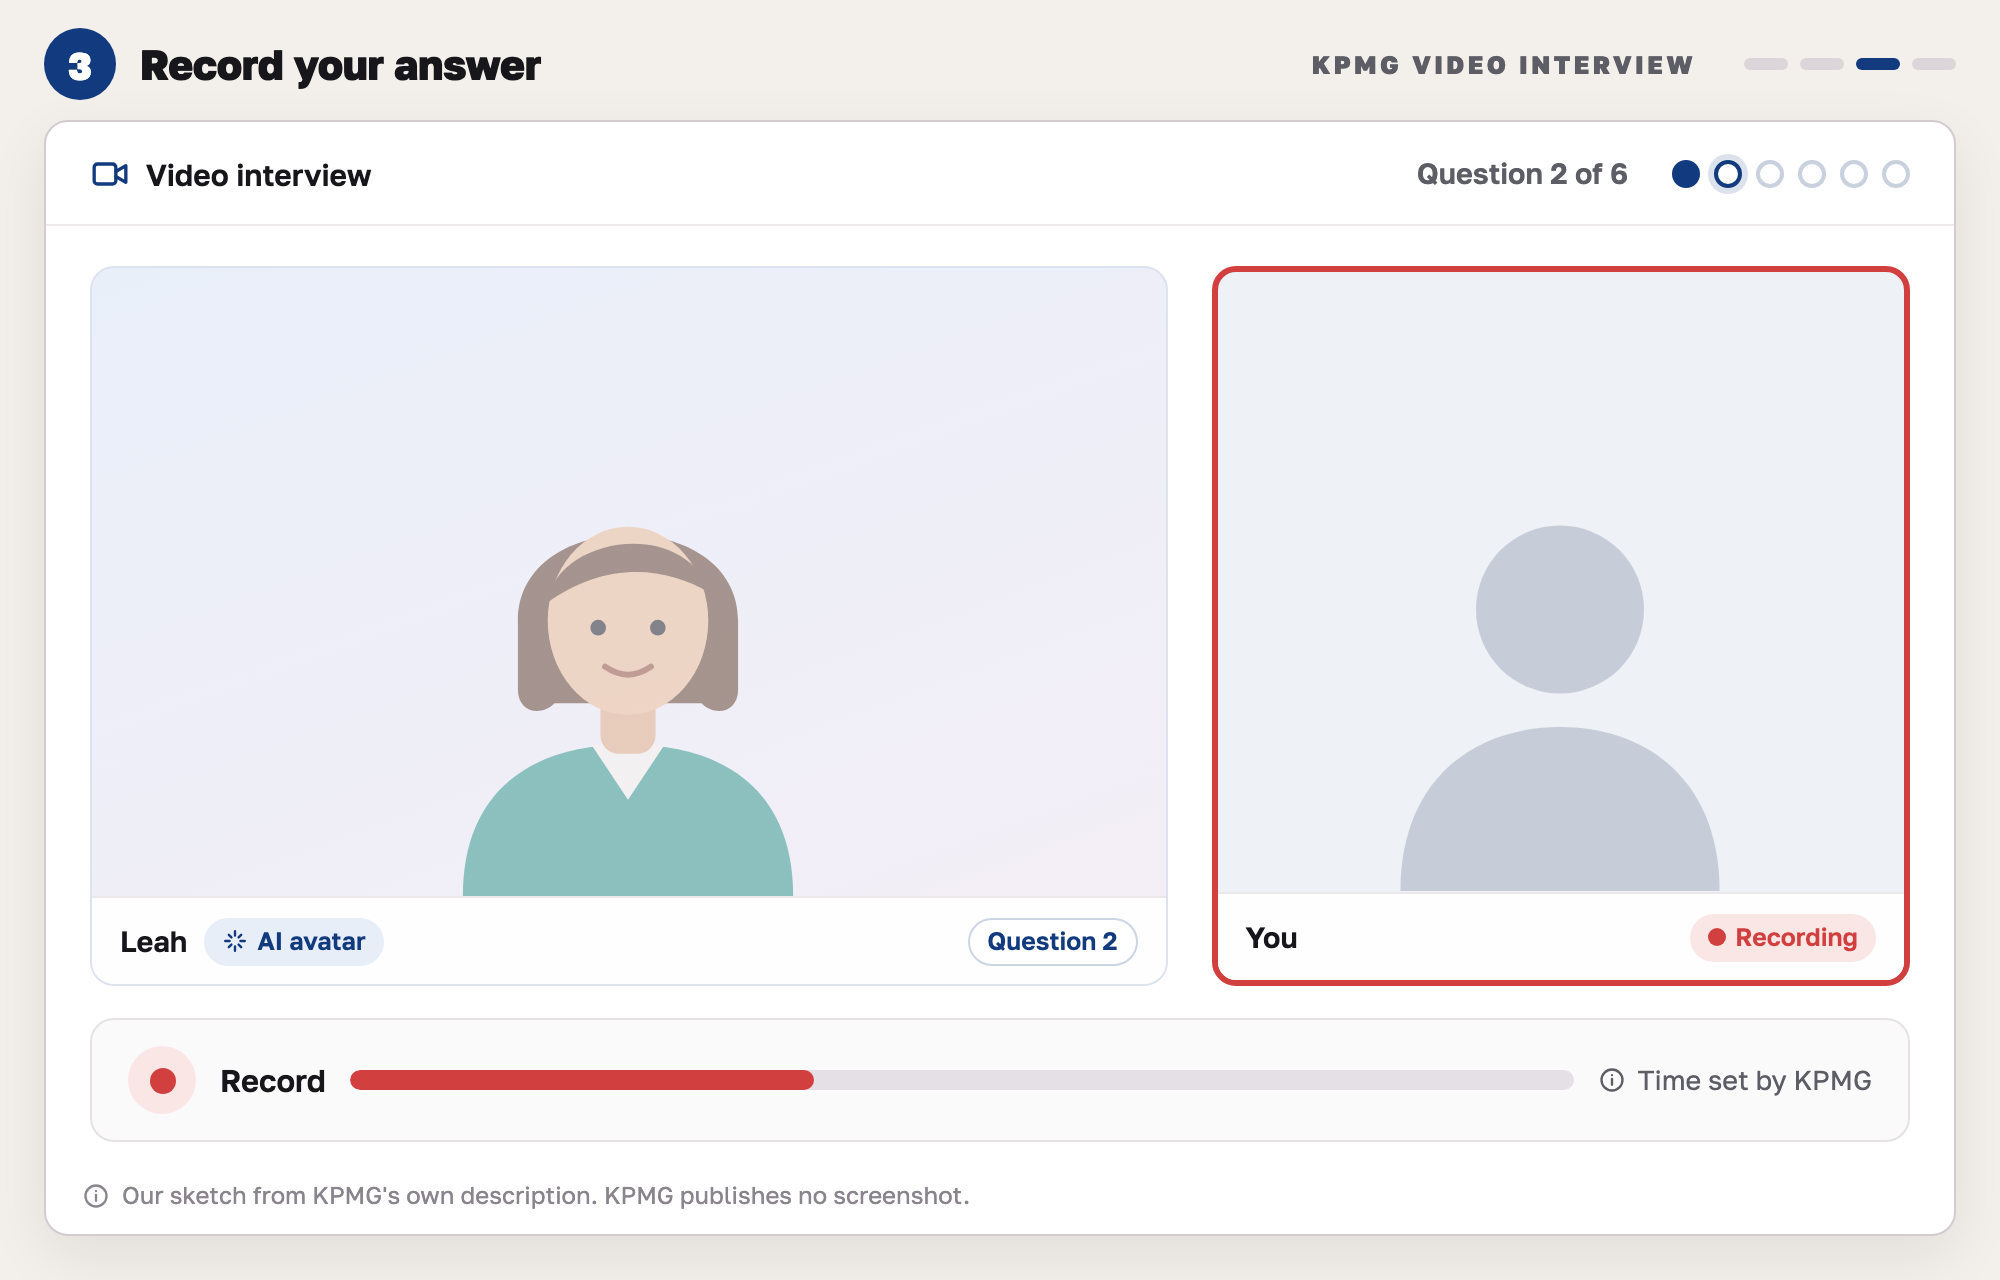Click the red Record button icon
Screen dimensions: 2000x1280
point(162,1080)
